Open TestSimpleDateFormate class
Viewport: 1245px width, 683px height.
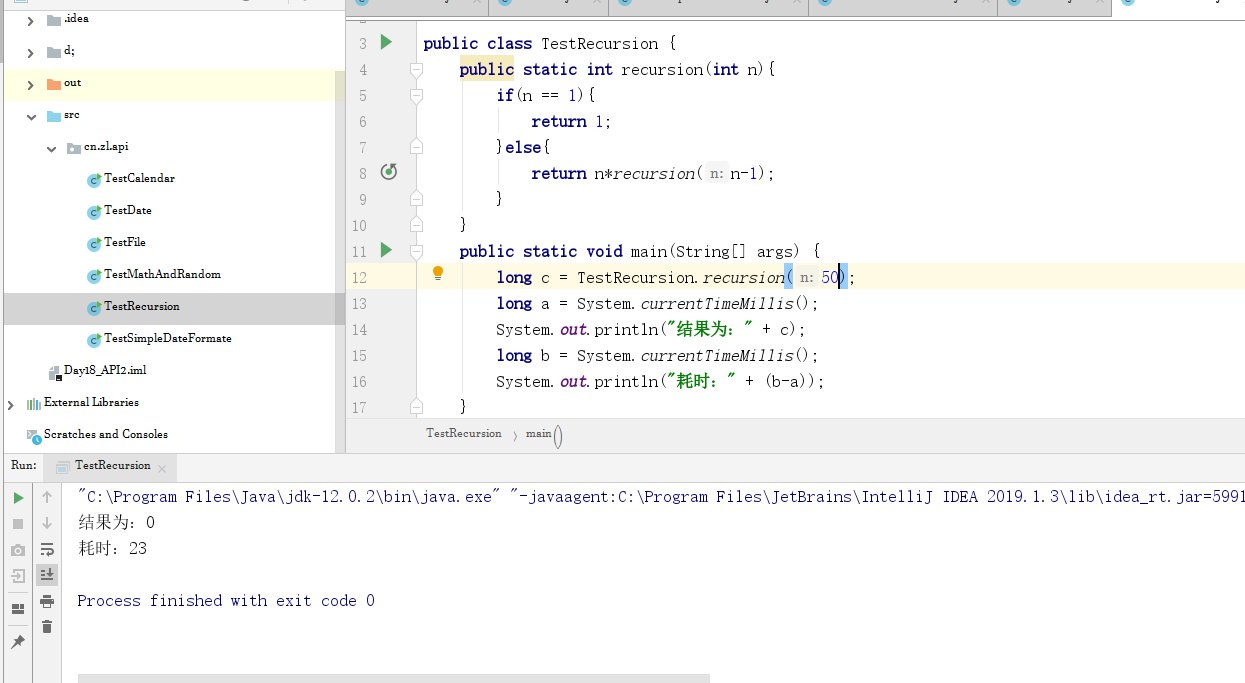pos(167,338)
